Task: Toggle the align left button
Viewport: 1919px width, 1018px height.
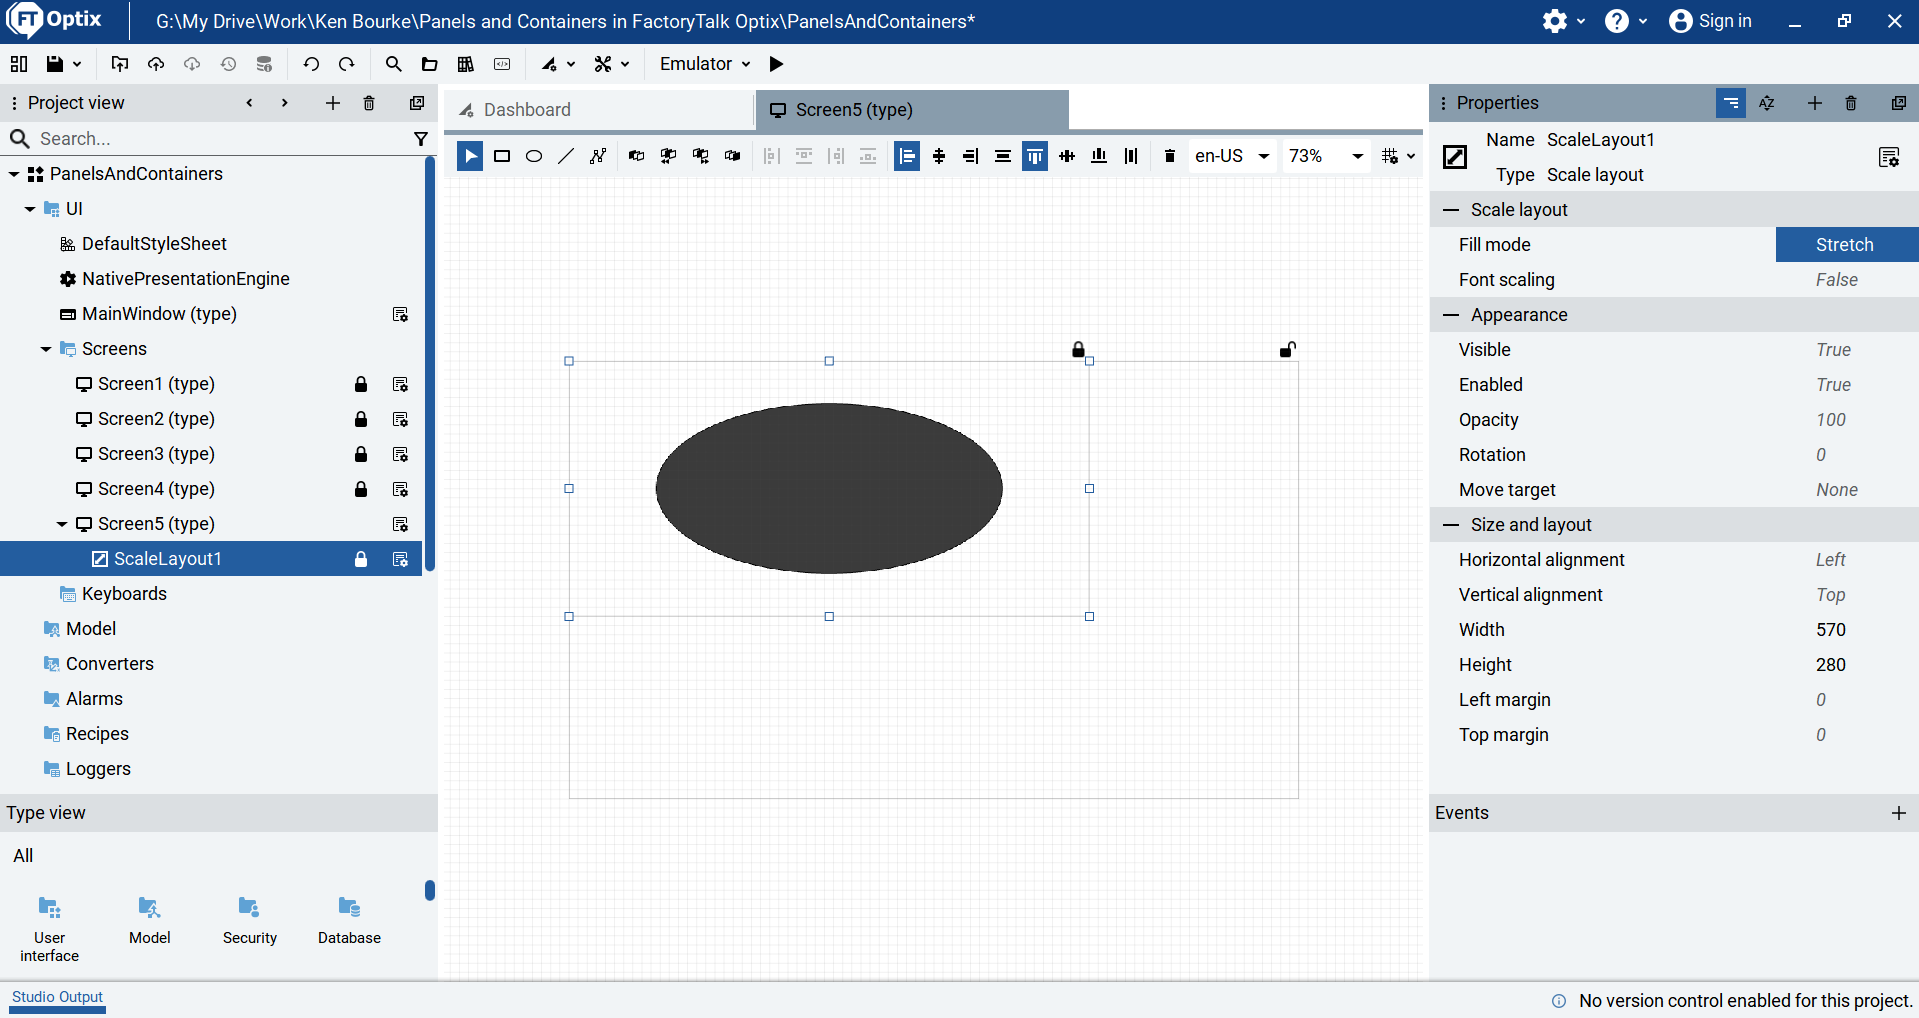Action: (x=907, y=156)
